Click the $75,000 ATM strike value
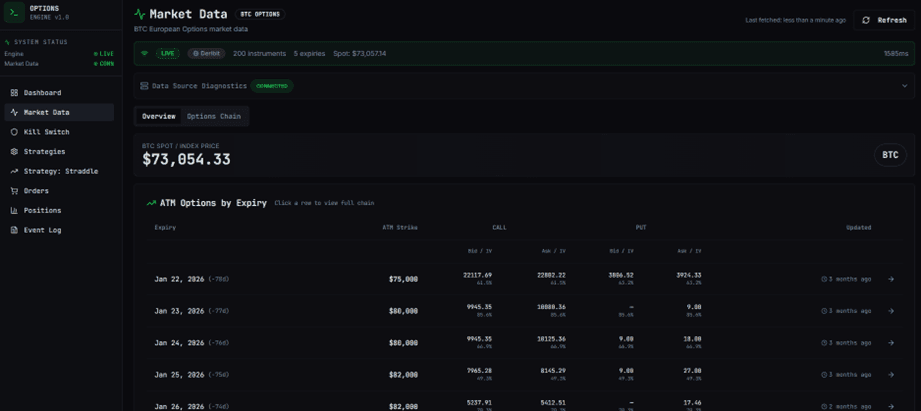 click(x=403, y=279)
